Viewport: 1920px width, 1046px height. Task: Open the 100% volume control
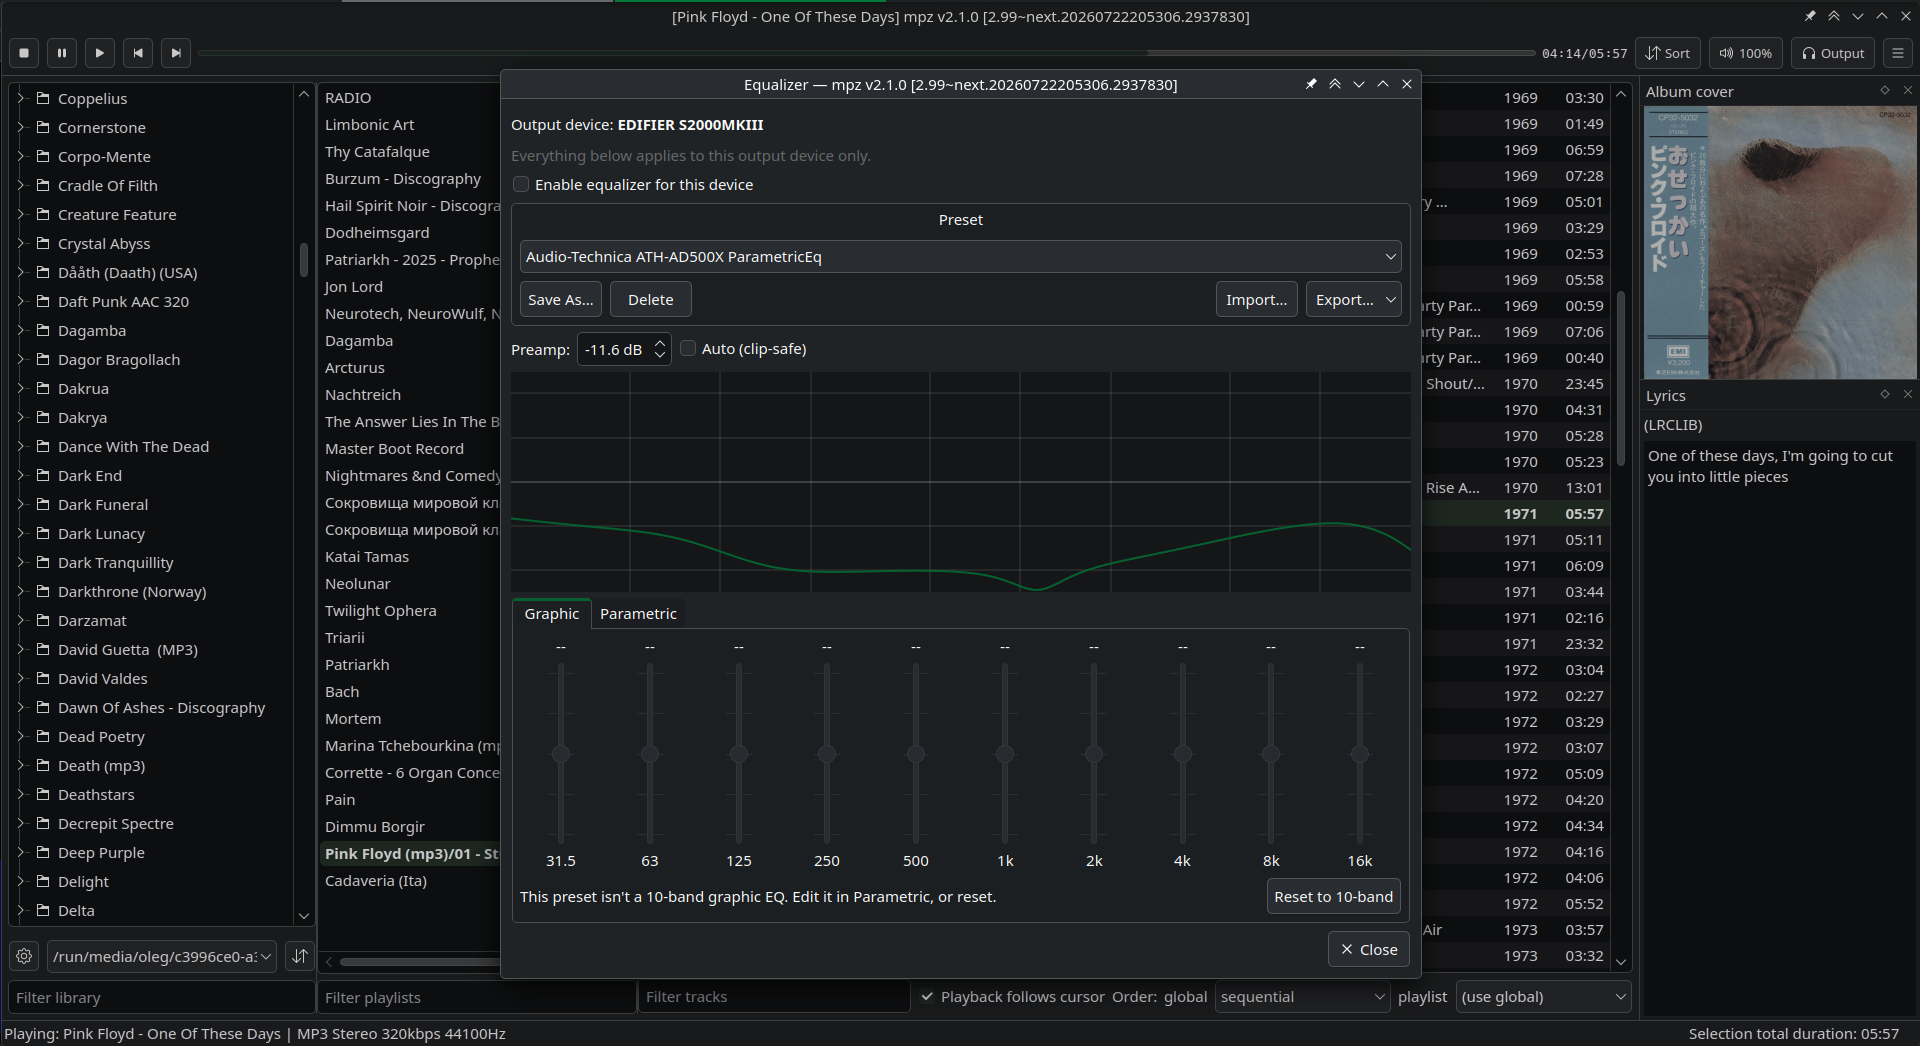[1746, 53]
